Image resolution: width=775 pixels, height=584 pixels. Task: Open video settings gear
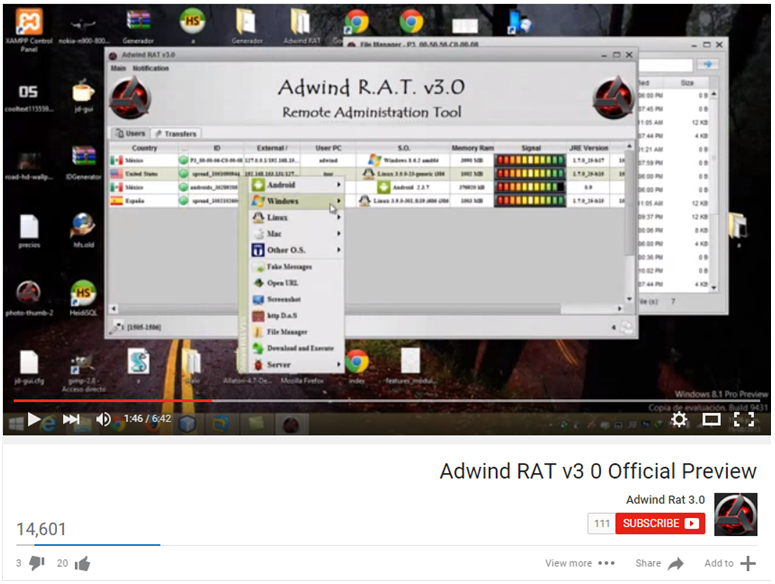pos(679,420)
